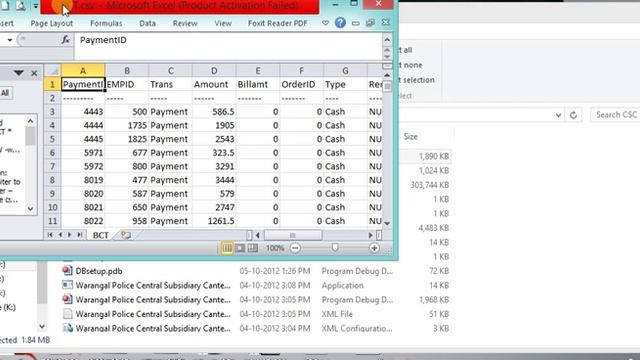Image resolution: width=640 pixels, height=360 pixels.
Task: Go to next sheet navigation arrow
Action: [69, 235]
